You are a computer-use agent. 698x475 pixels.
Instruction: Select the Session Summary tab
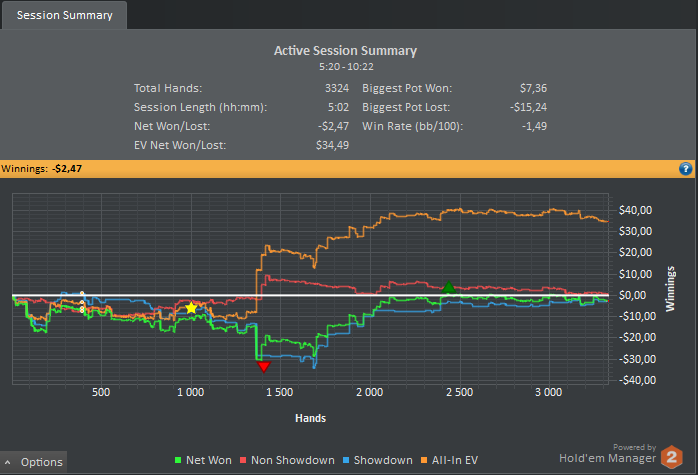click(x=63, y=15)
